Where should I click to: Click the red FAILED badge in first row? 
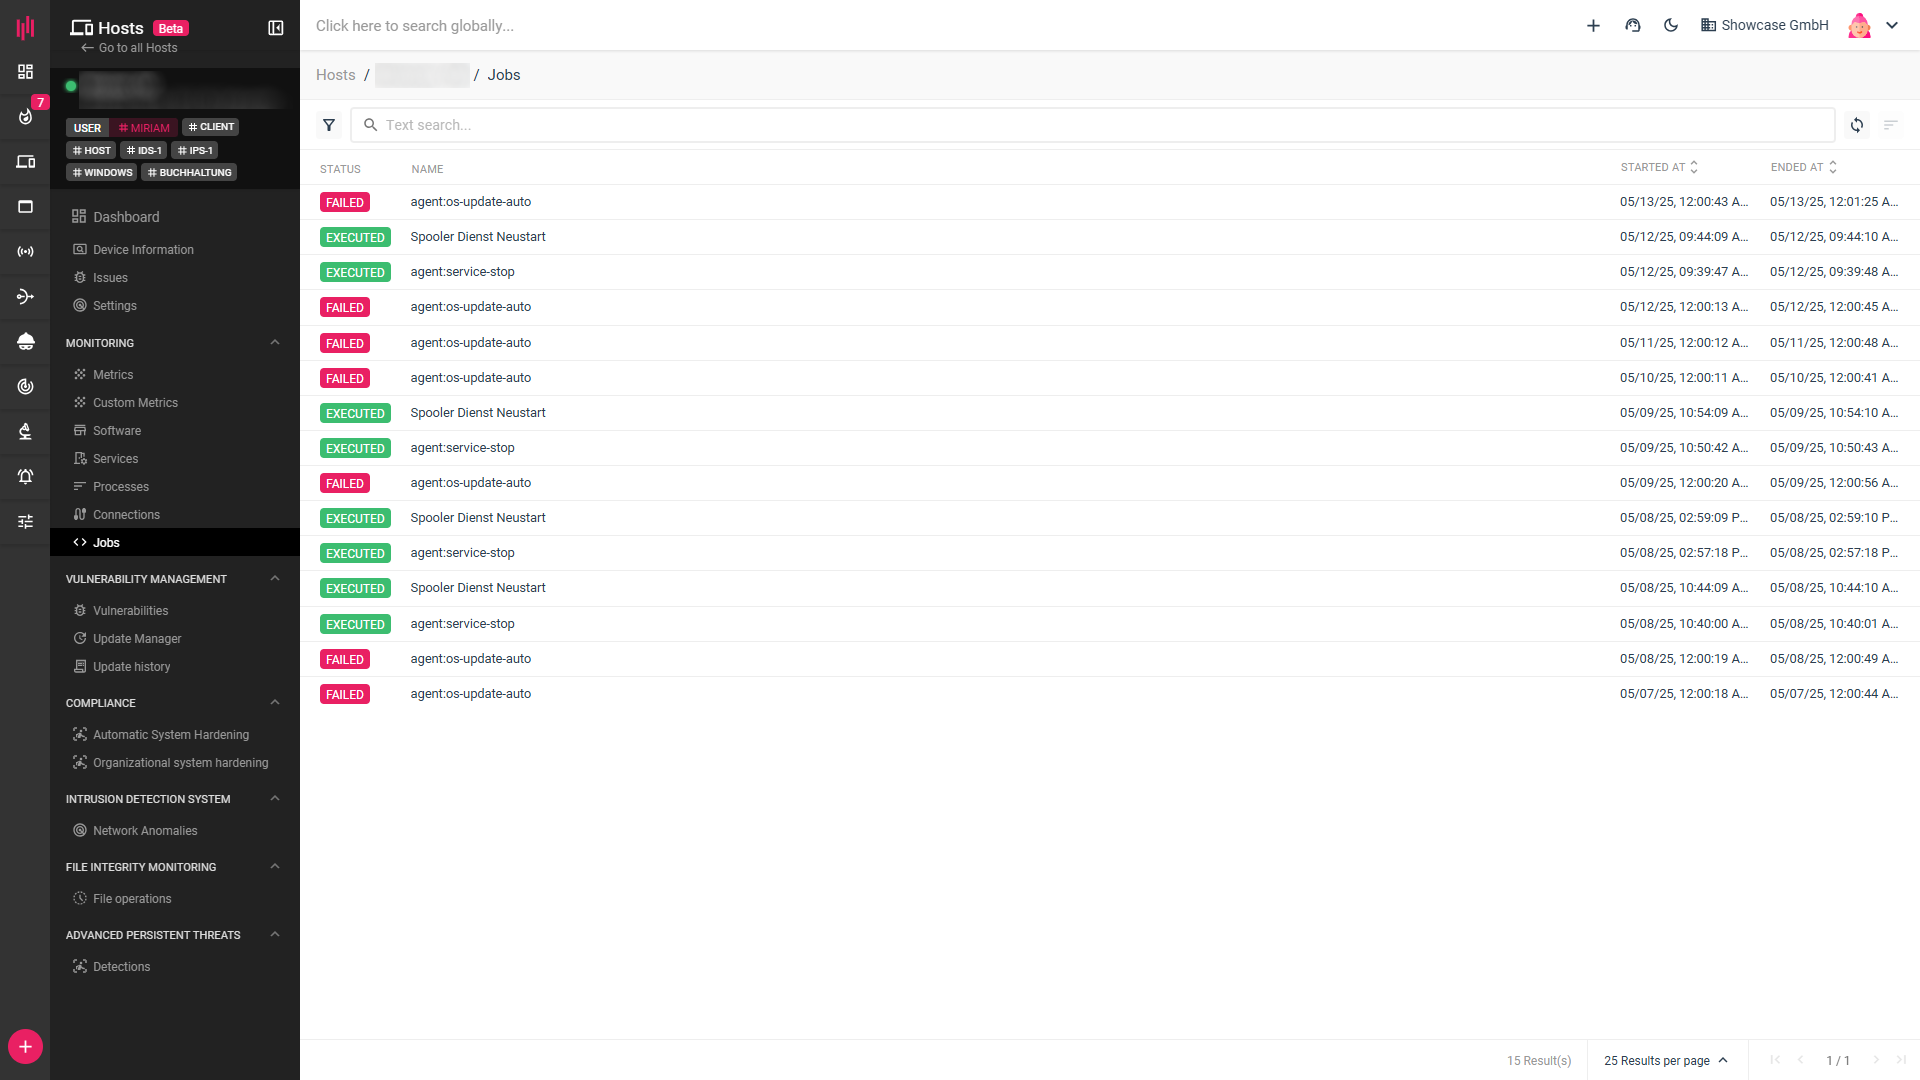coord(345,202)
